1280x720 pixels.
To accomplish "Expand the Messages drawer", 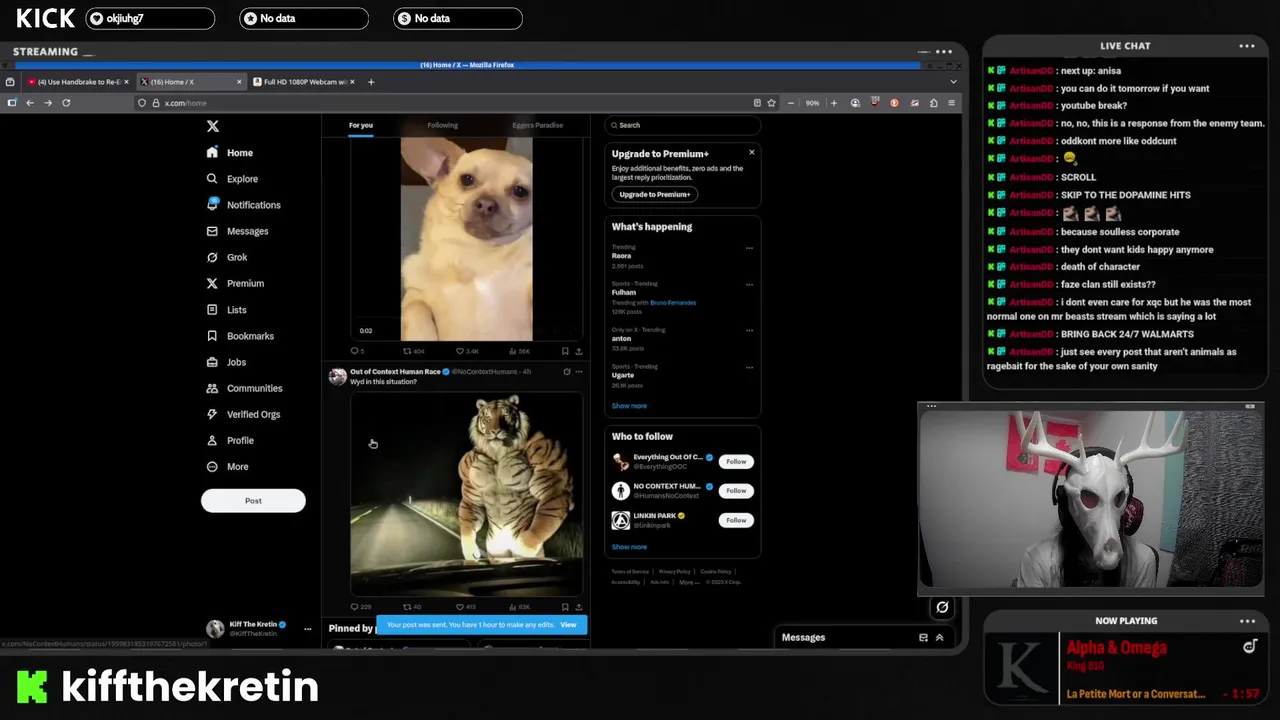I will [x=939, y=637].
